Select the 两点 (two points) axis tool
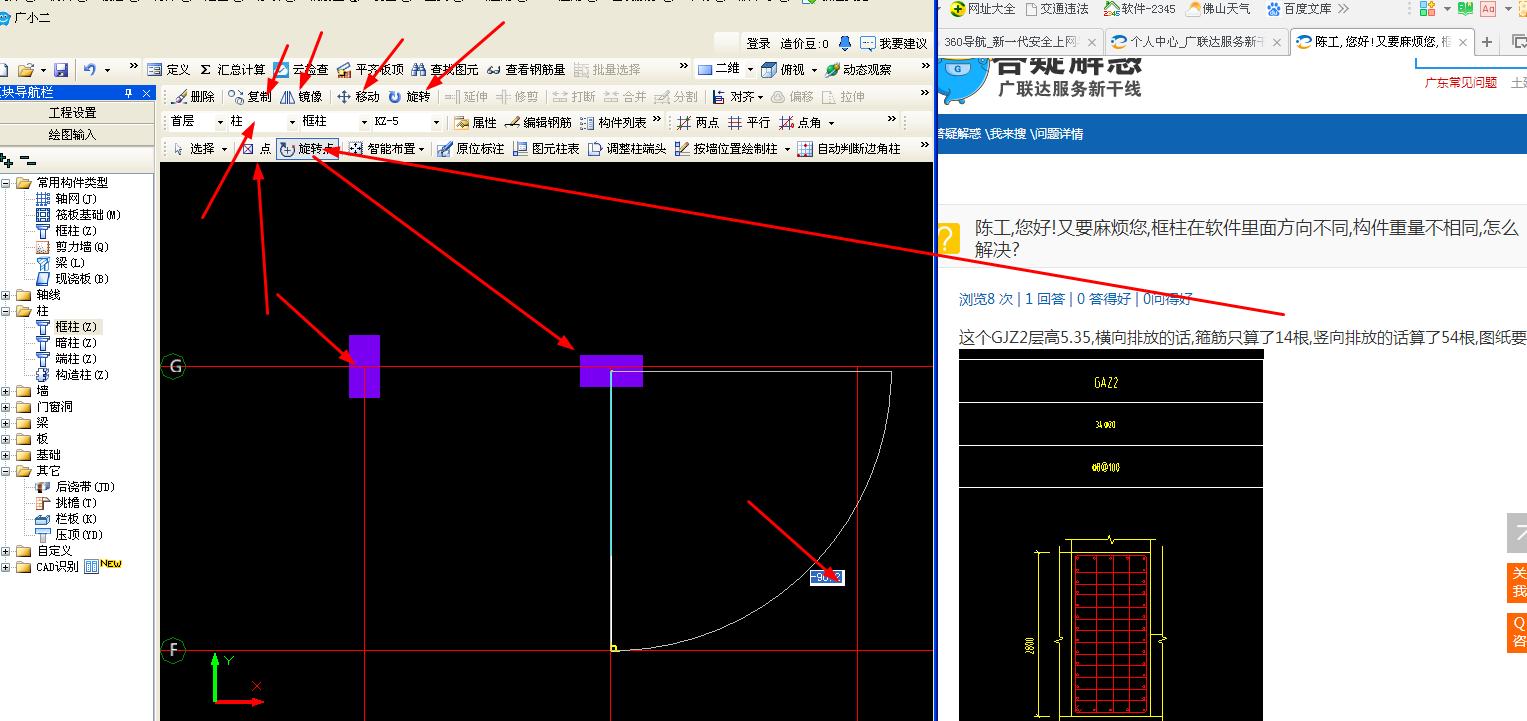The height and width of the screenshot is (721, 1527). coord(698,123)
